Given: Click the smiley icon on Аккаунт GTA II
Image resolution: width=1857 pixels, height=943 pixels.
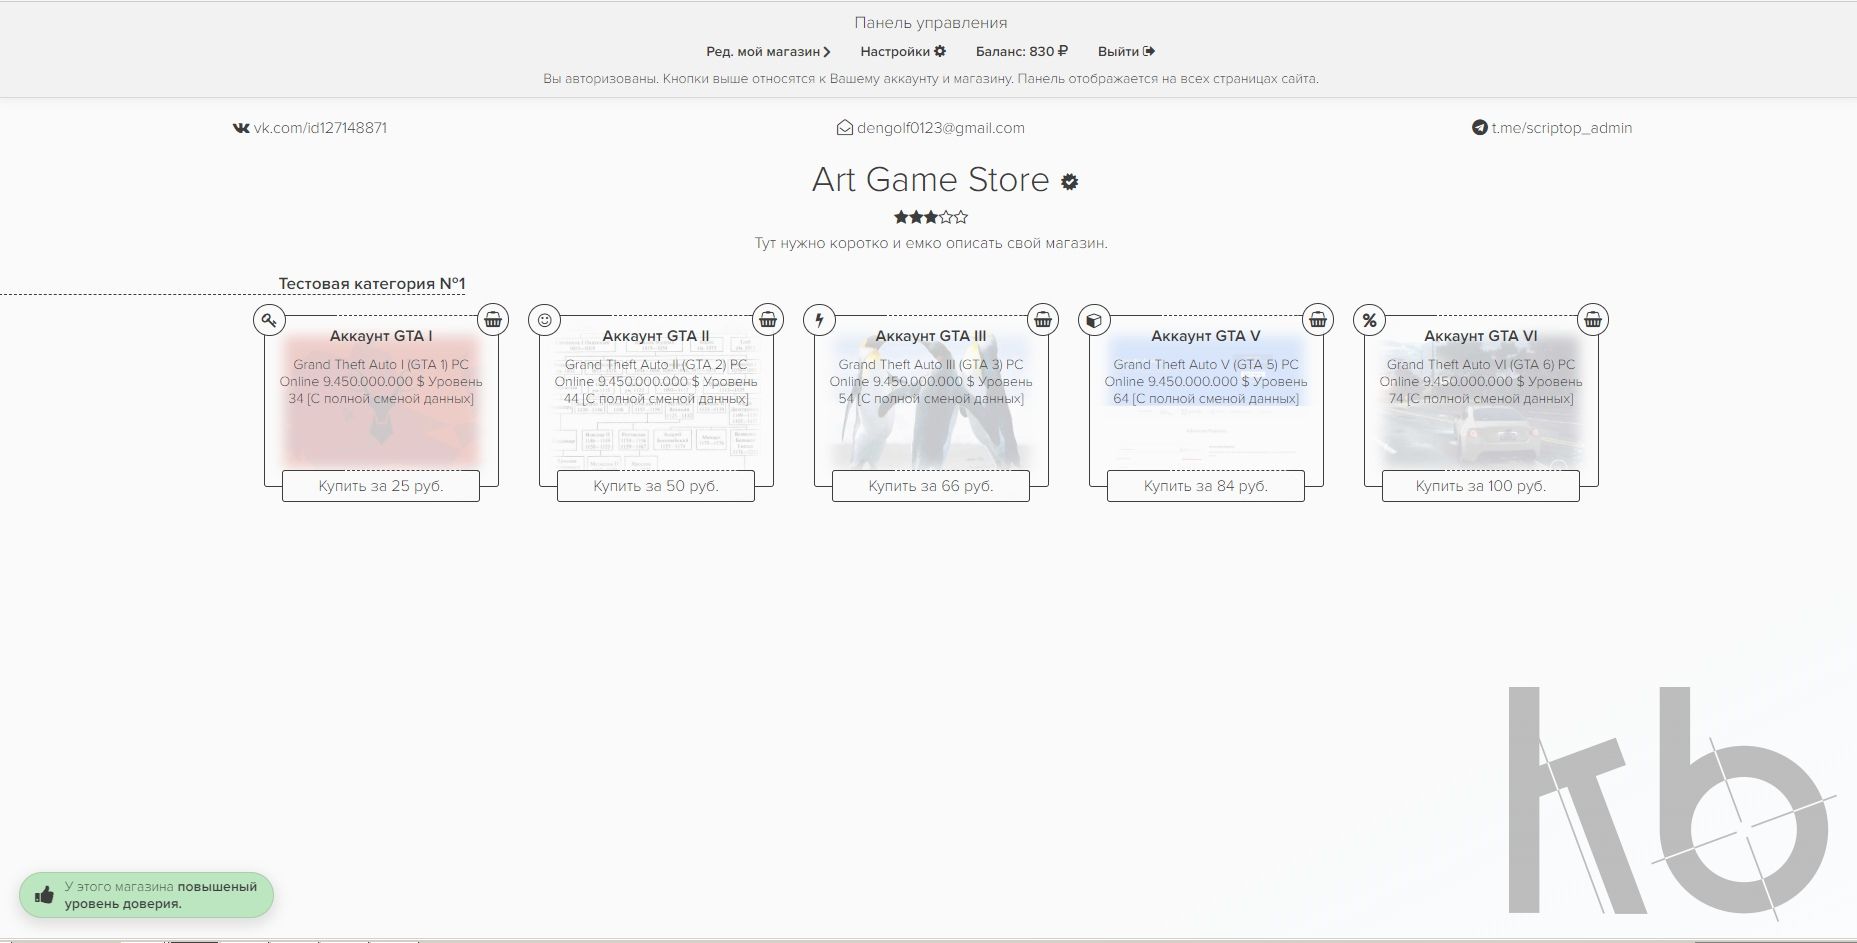Looking at the screenshot, I should [544, 320].
